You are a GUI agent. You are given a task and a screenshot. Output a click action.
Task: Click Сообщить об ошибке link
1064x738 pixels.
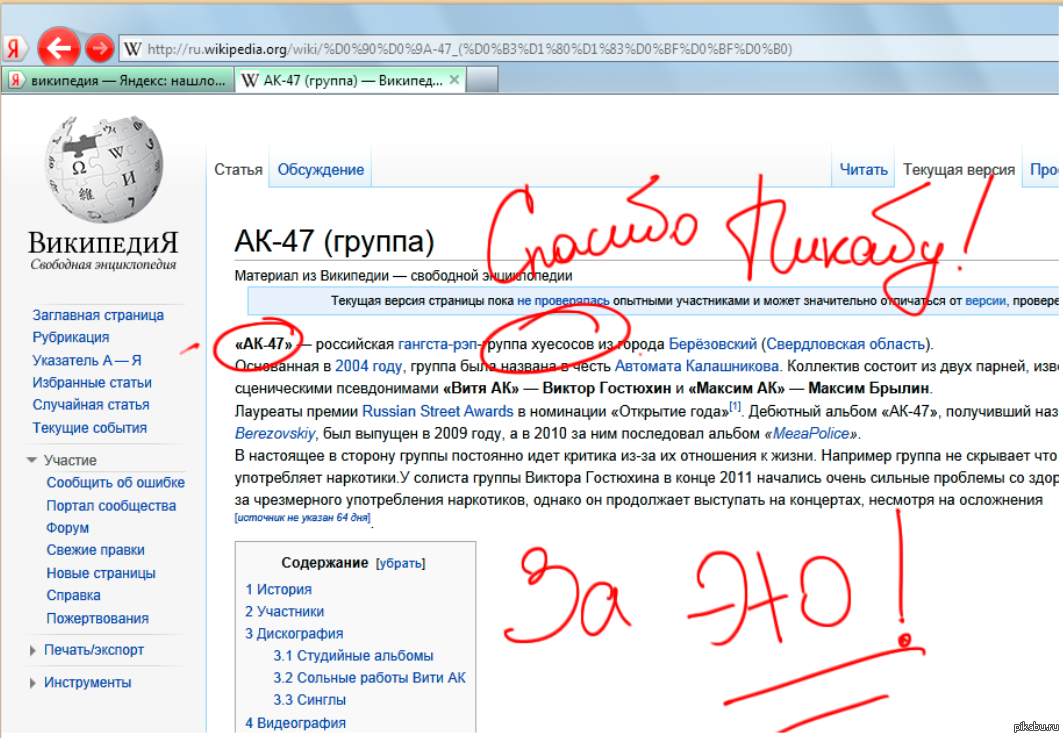tap(115, 482)
